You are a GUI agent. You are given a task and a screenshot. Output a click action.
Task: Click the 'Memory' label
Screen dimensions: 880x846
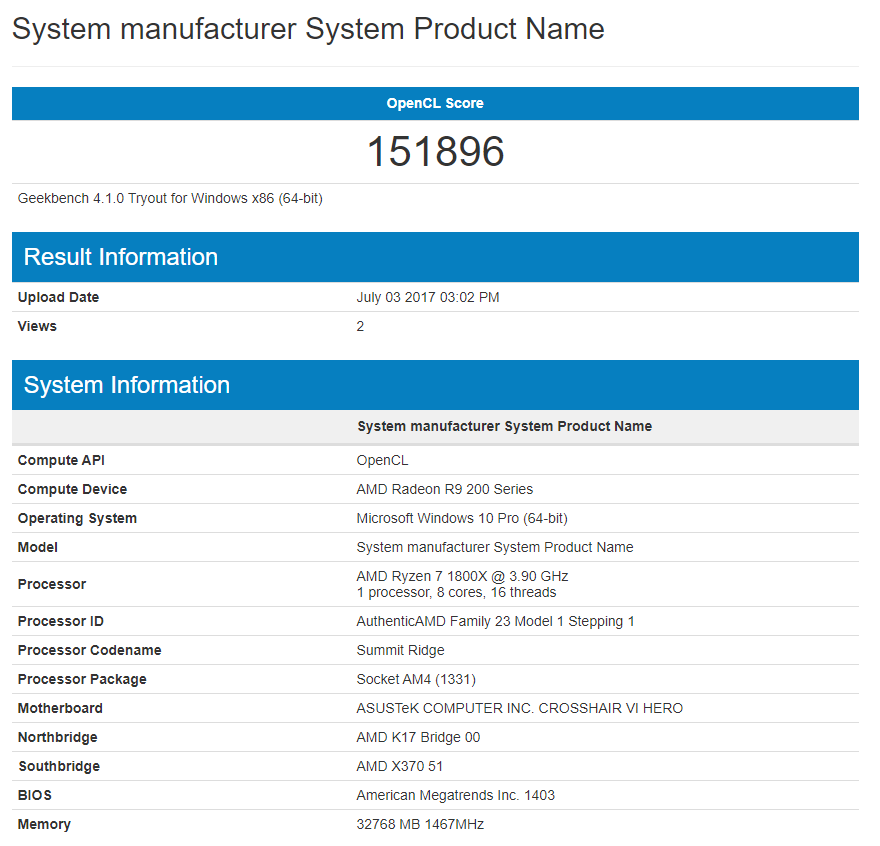coord(44,825)
